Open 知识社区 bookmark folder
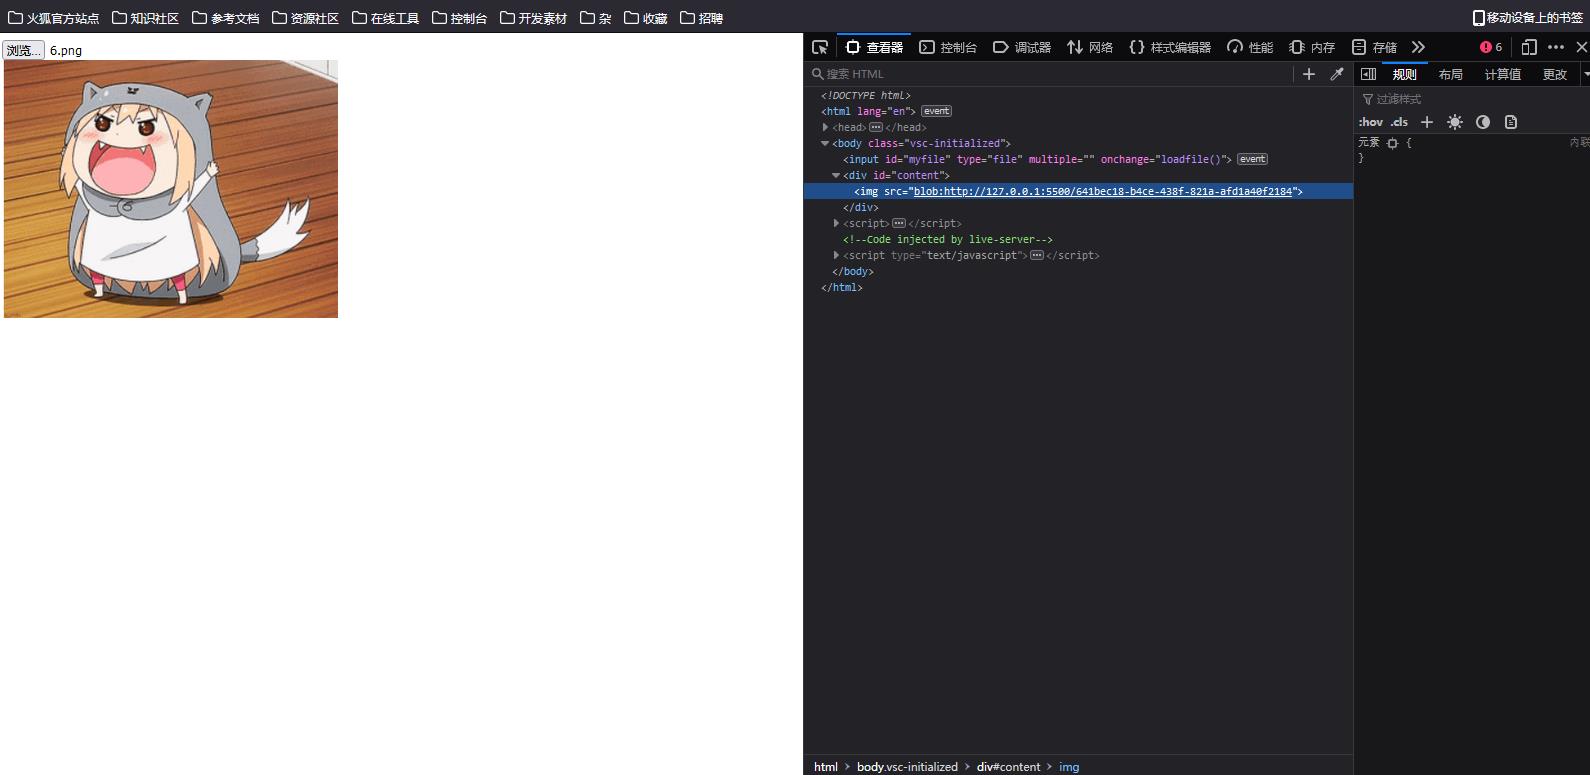This screenshot has width=1590, height=775. pos(146,18)
